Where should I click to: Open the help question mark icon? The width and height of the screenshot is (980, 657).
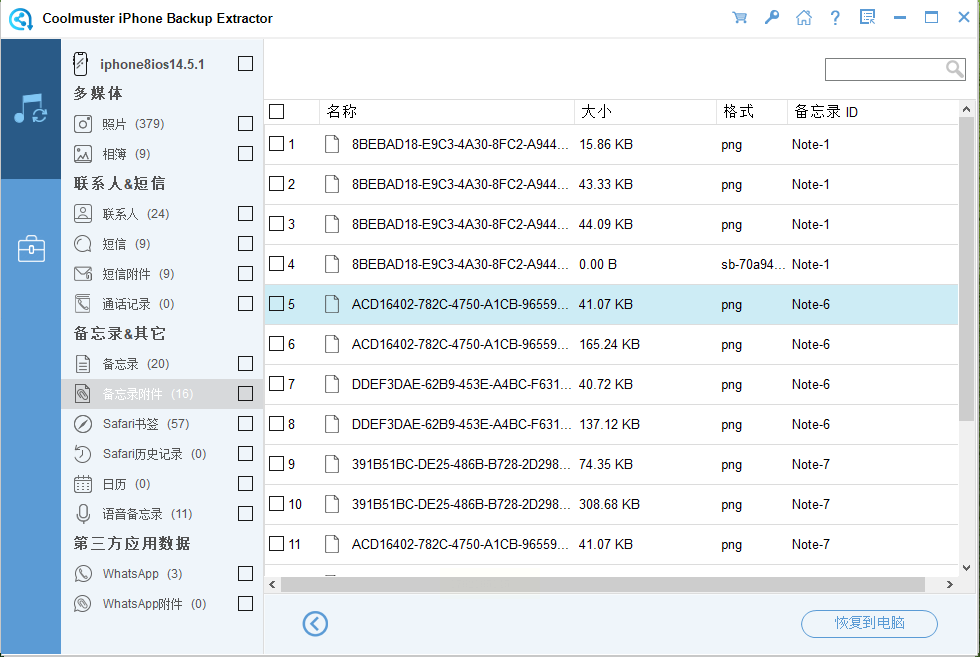[835, 18]
